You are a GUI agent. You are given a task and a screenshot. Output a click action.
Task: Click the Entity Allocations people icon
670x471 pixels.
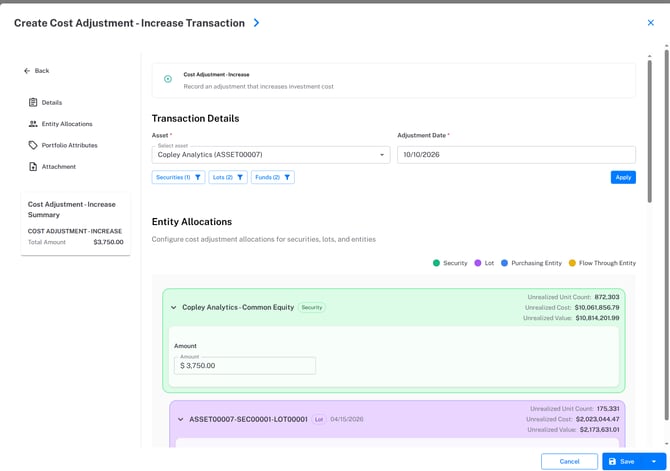click(x=33, y=124)
